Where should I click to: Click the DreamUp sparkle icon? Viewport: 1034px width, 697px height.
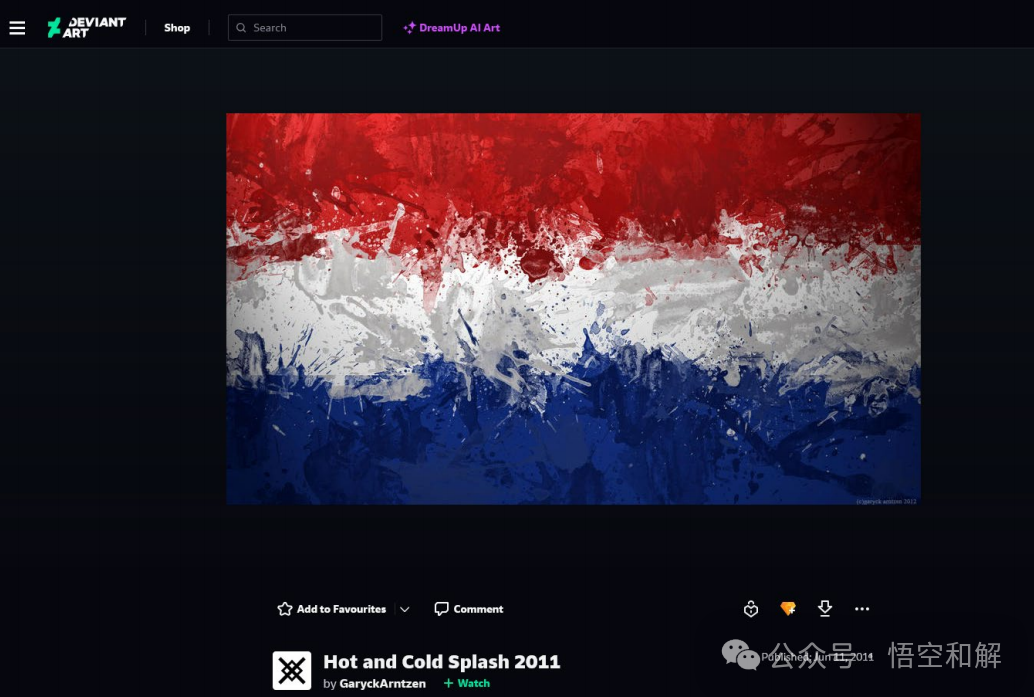tap(410, 28)
